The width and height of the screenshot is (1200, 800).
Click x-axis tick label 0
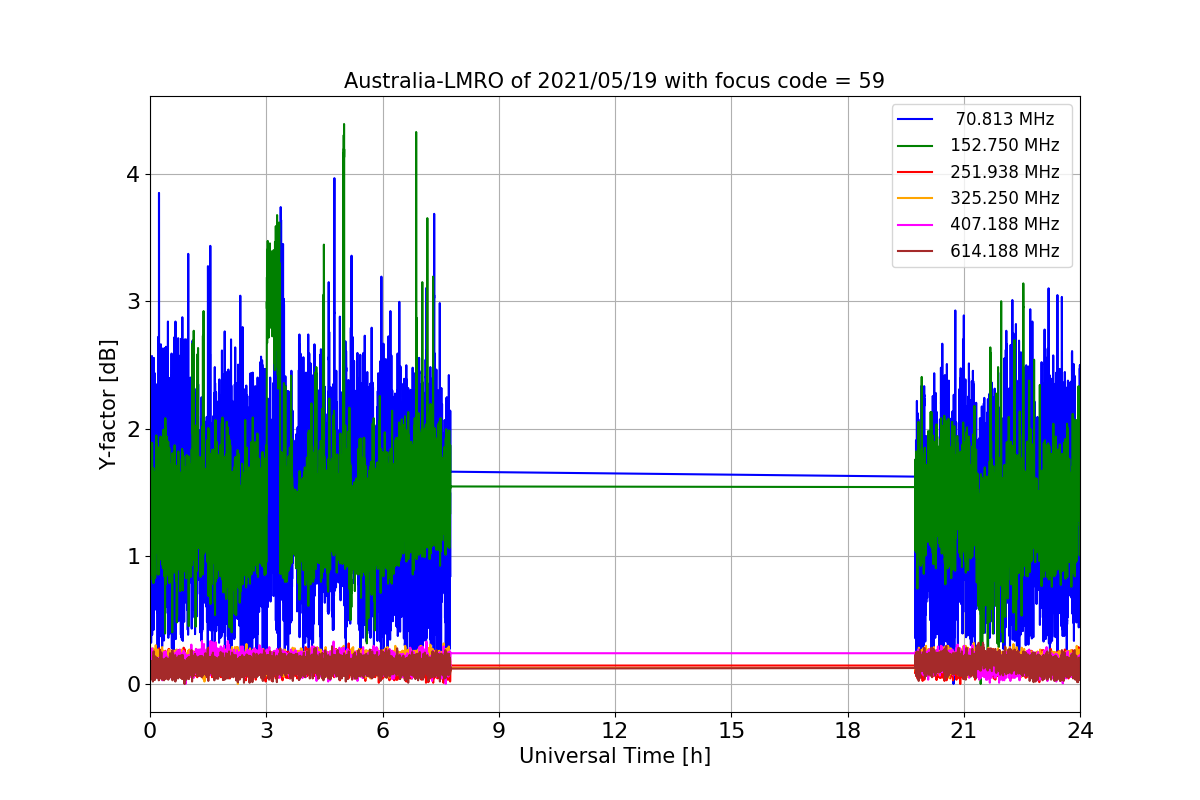150,731
